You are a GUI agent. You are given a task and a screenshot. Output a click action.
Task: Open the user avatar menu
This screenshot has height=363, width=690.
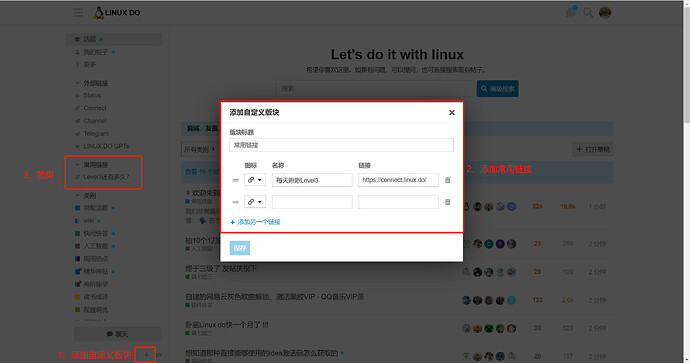click(x=605, y=12)
